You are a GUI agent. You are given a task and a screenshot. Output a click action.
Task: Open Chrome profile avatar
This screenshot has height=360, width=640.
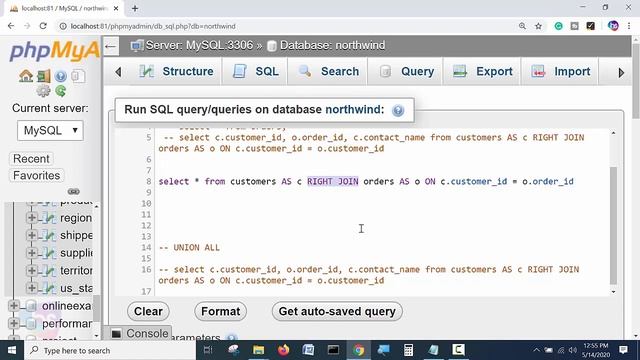pyautogui.click(x=613, y=26)
